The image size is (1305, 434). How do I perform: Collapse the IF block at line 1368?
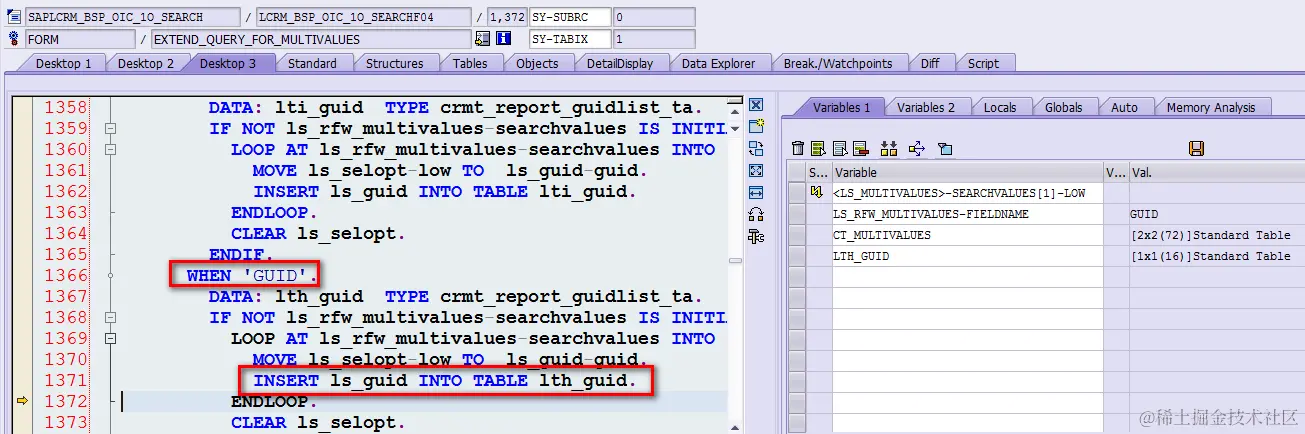coord(111,318)
